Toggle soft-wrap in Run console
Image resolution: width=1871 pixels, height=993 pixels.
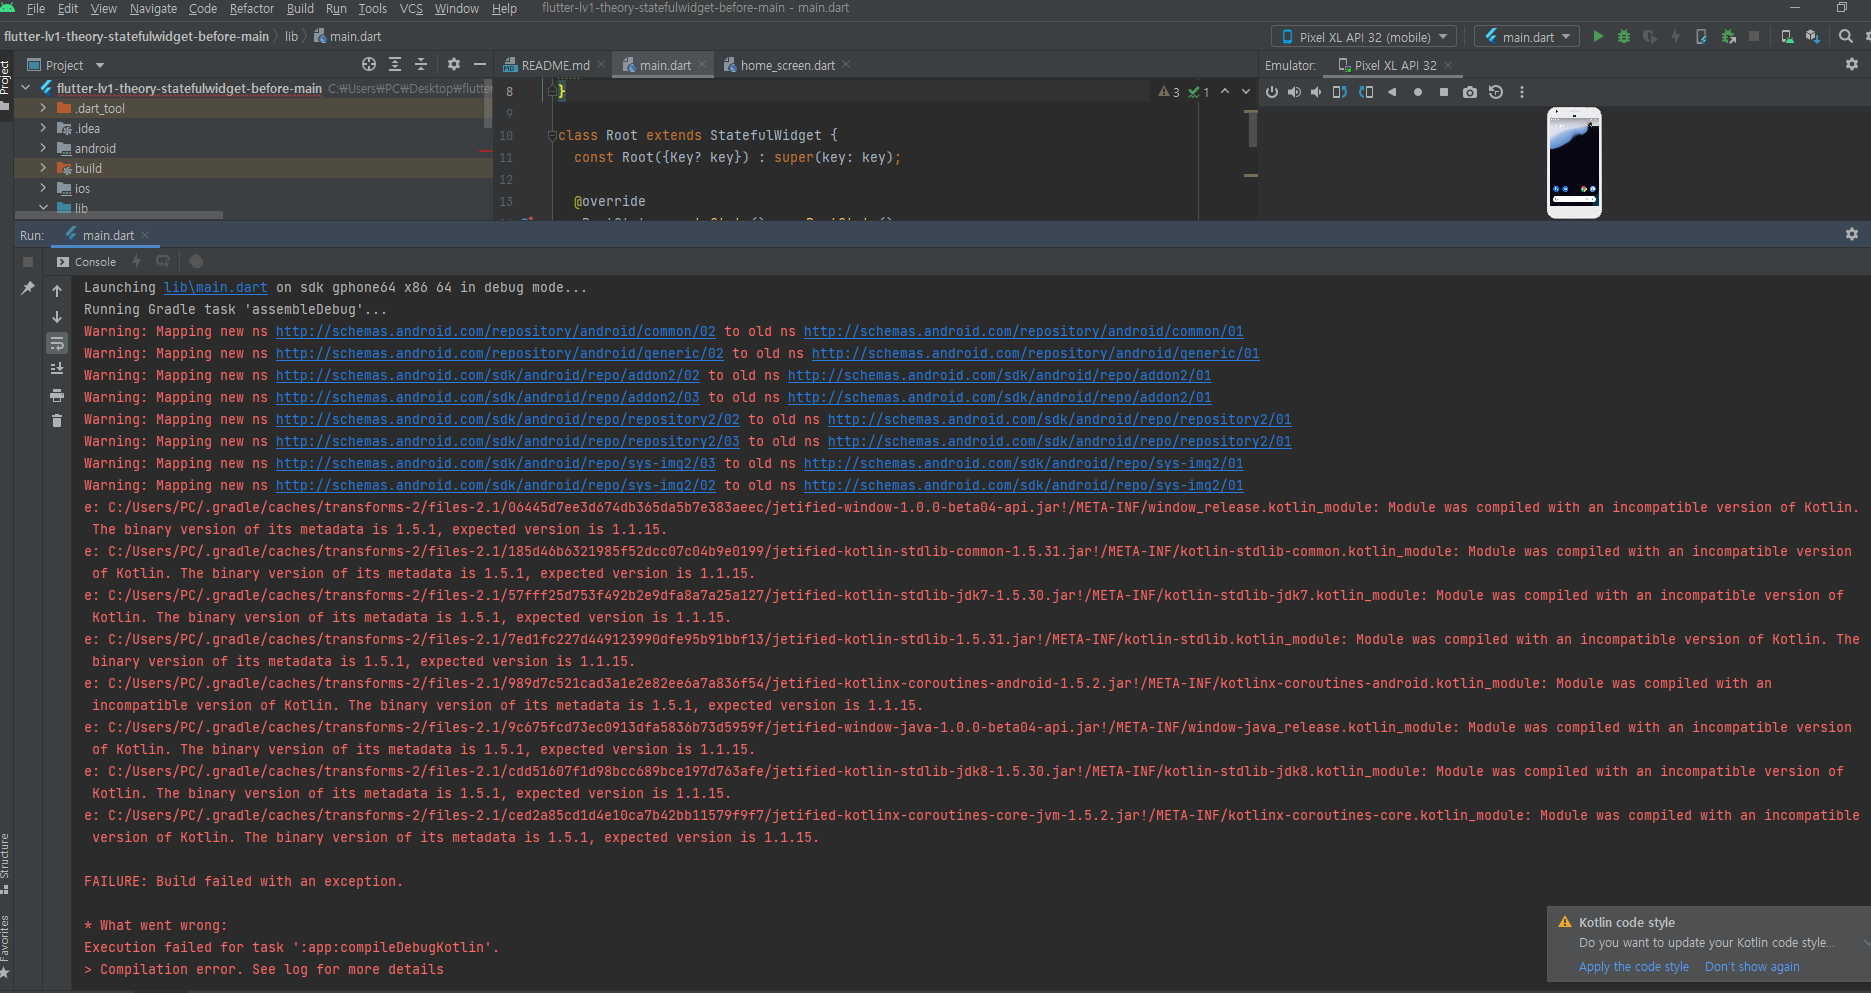(x=57, y=343)
